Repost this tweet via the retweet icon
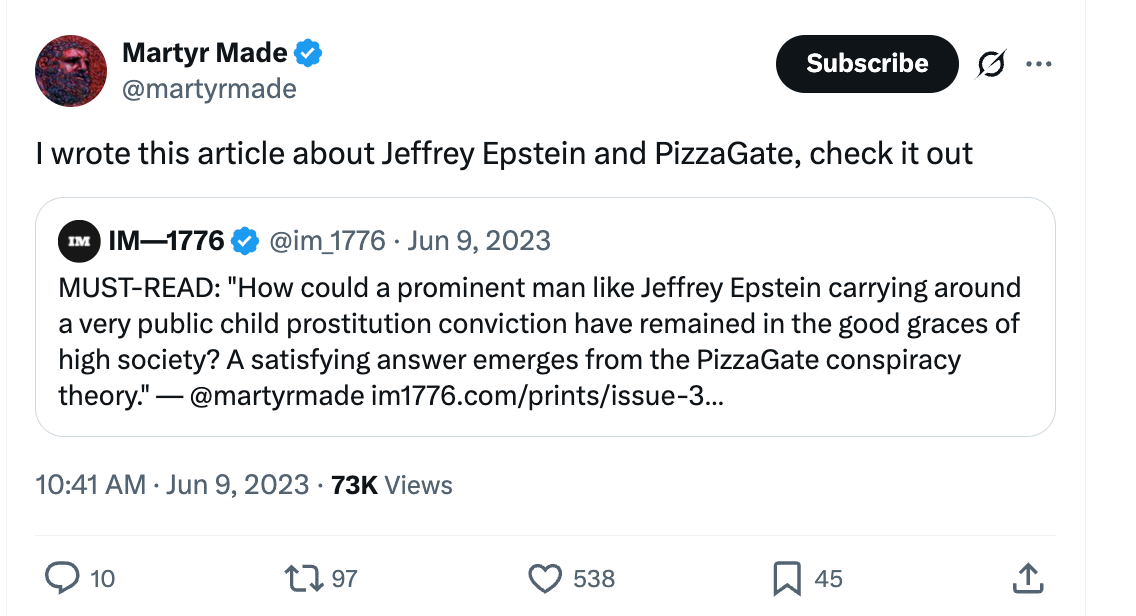Image resolution: width=1136 pixels, height=616 pixels. (301, 577)
